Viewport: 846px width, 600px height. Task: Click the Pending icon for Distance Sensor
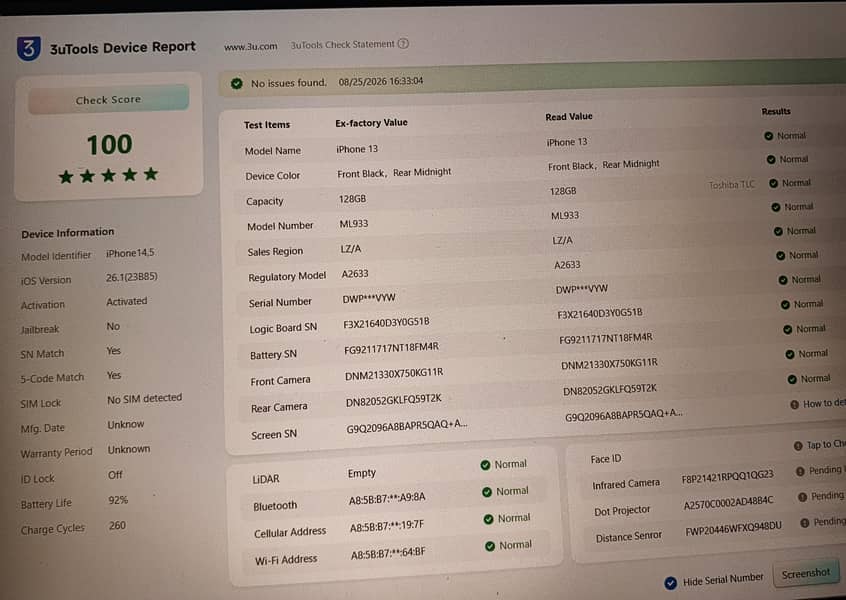point(804,522)
